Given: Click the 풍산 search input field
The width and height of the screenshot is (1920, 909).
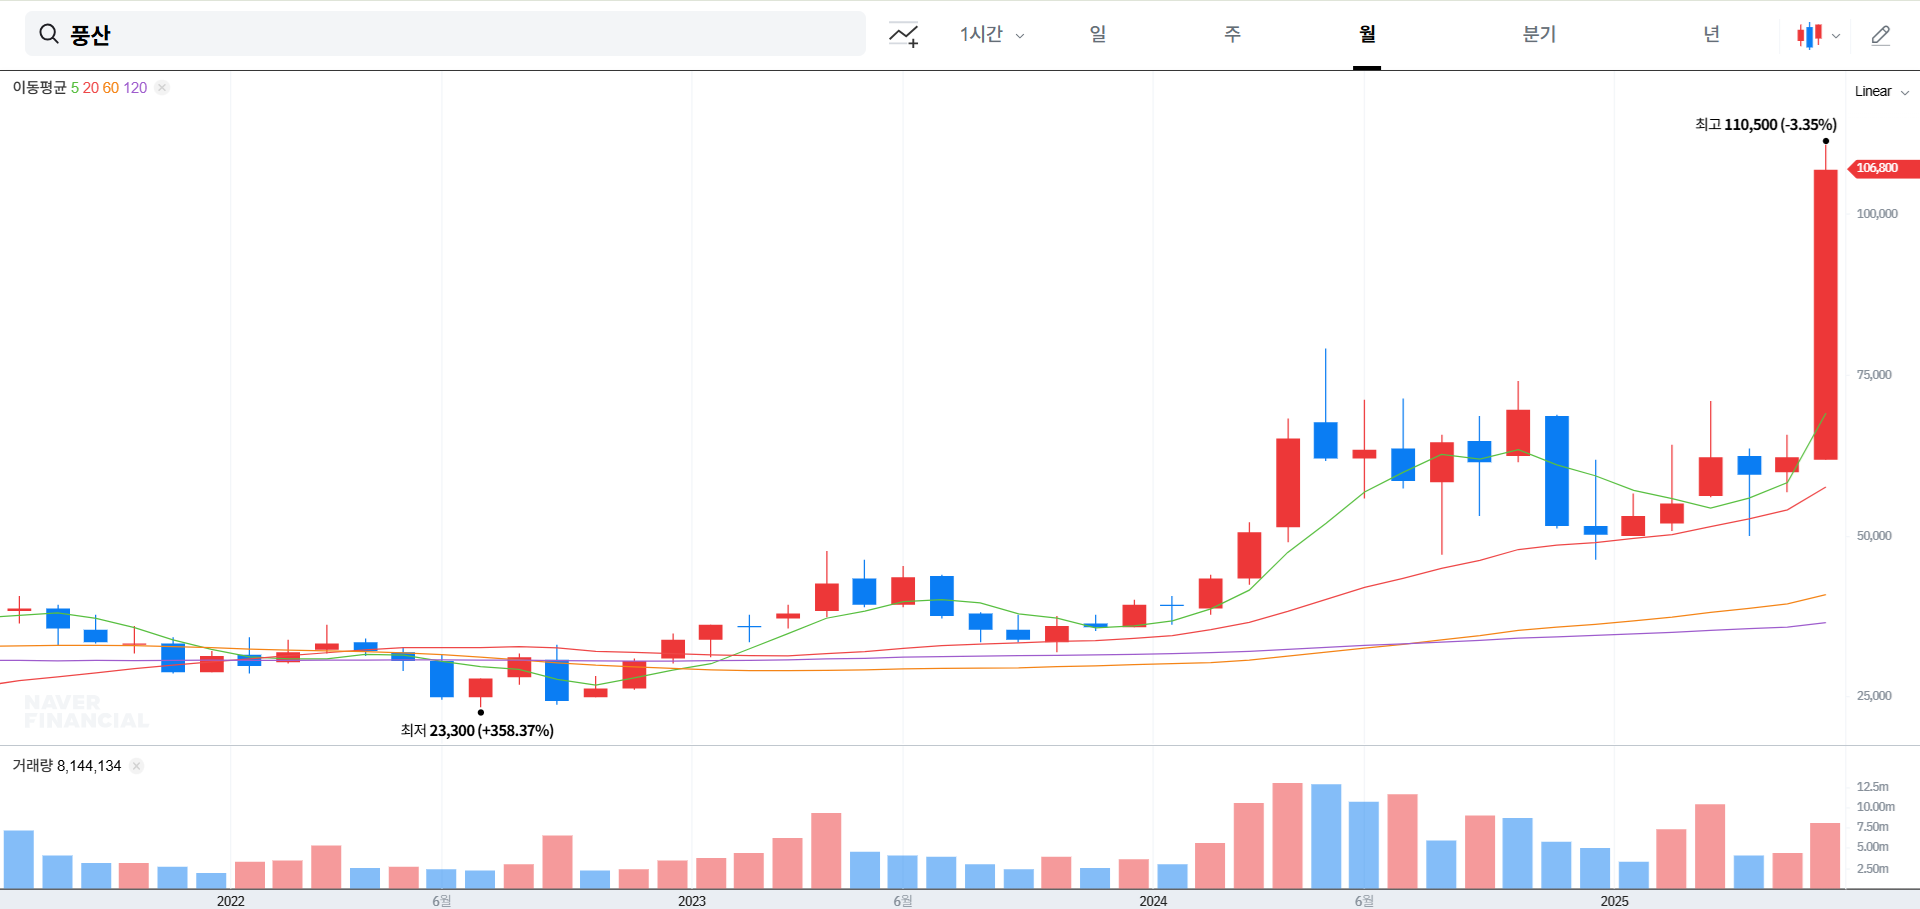Looking at the screenshot, I should click(445, 34).
